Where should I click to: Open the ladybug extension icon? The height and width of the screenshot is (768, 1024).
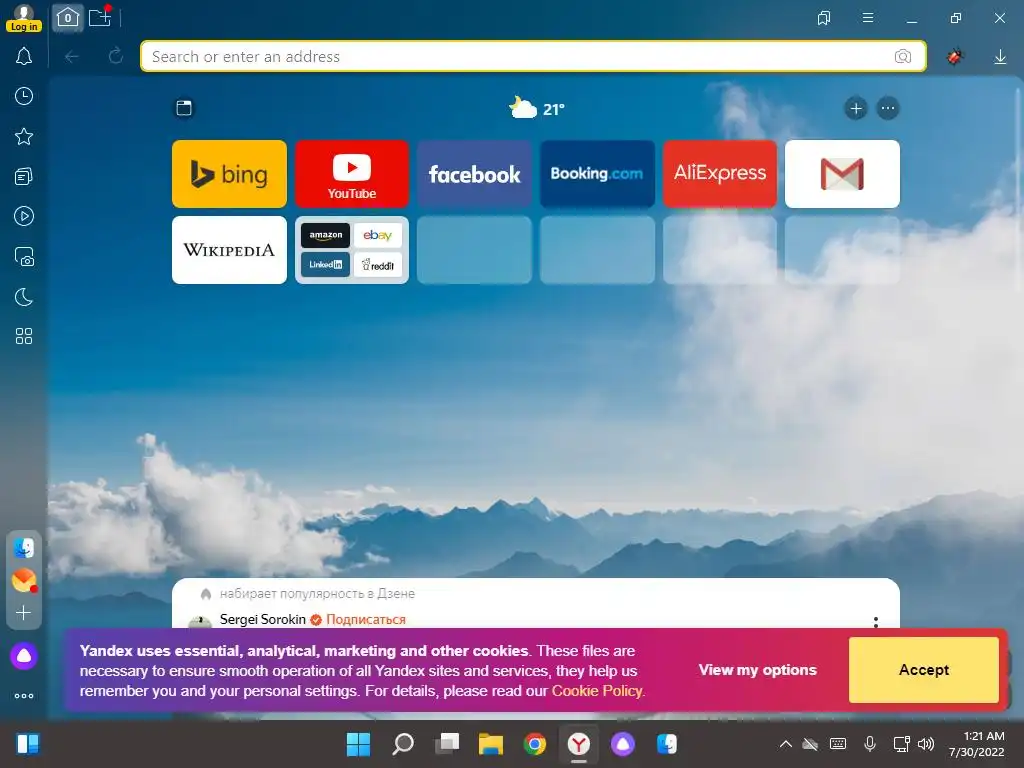(x=955, y=57)
